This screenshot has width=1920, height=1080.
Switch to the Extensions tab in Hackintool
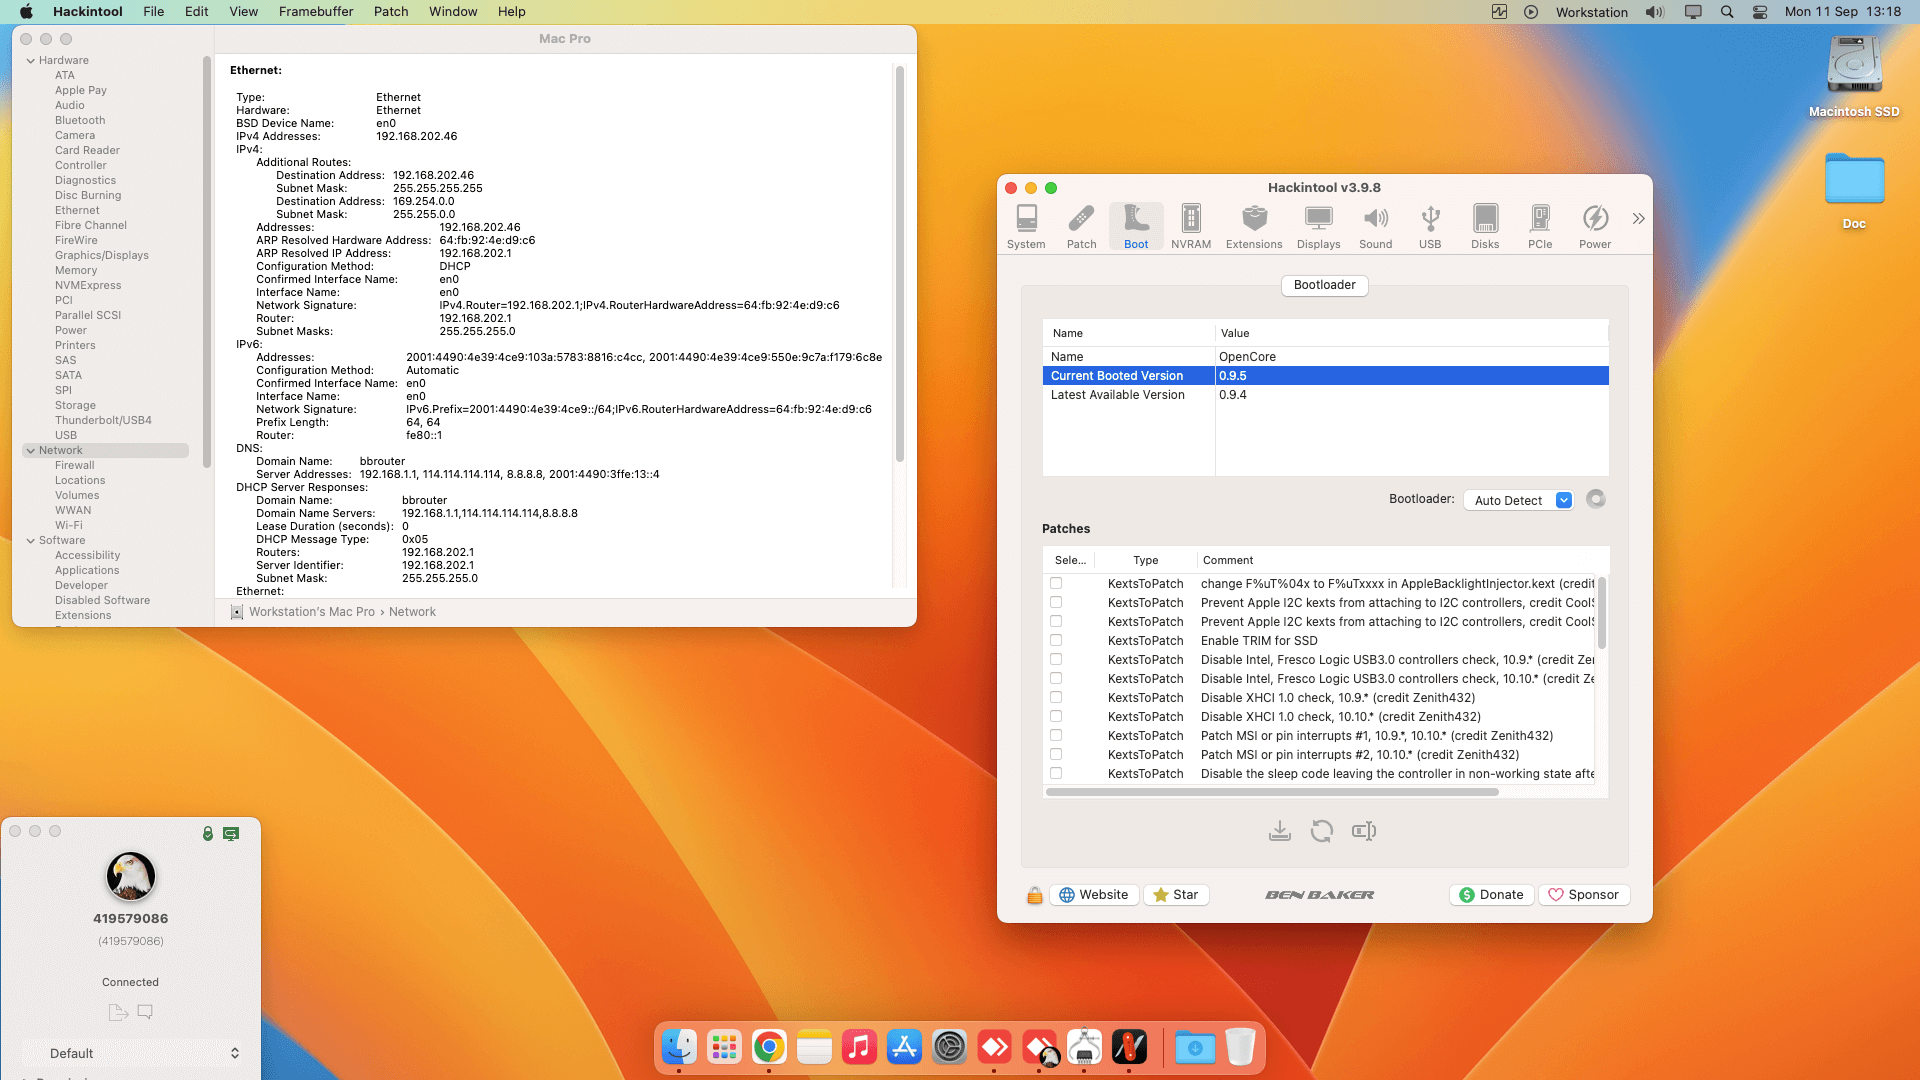[1254, 225]
